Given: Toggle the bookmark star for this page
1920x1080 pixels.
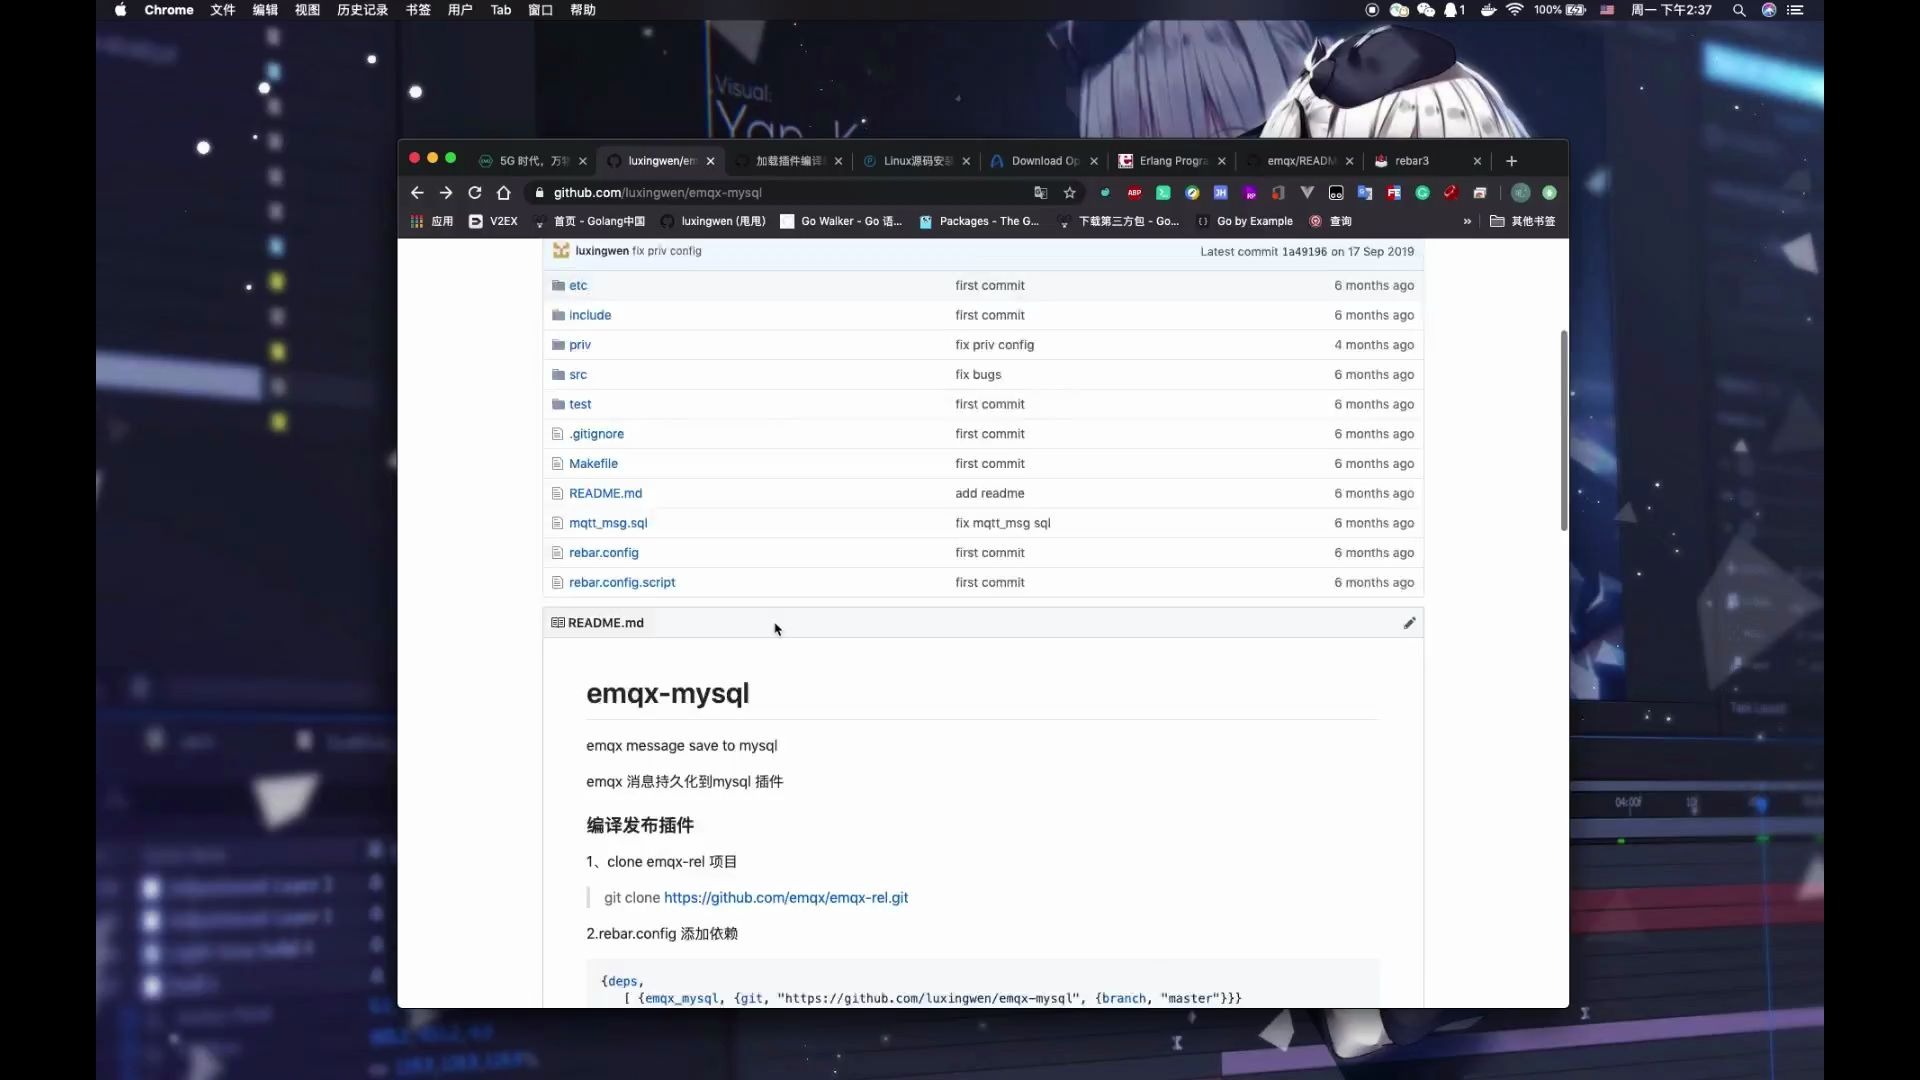Looking at the screenshot, I should 1071,192.
